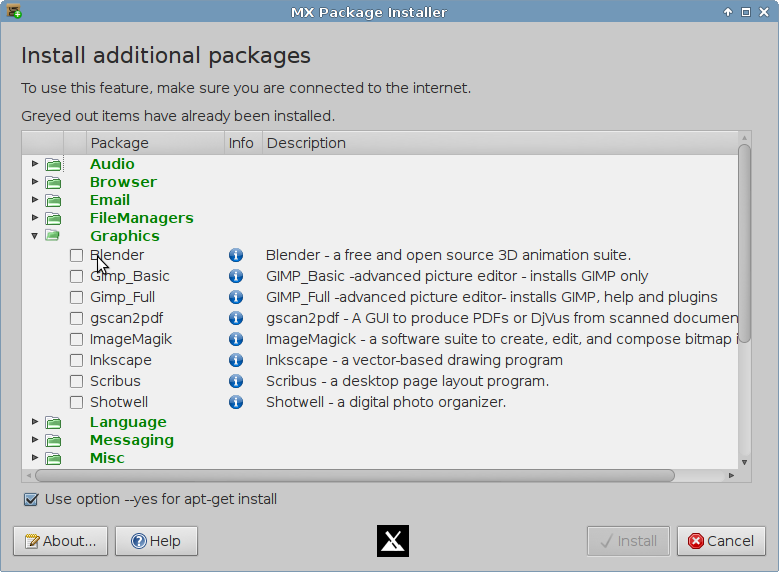Click the FileManagers folder icon
The image size is (779, 572).
tap(53, 218)
